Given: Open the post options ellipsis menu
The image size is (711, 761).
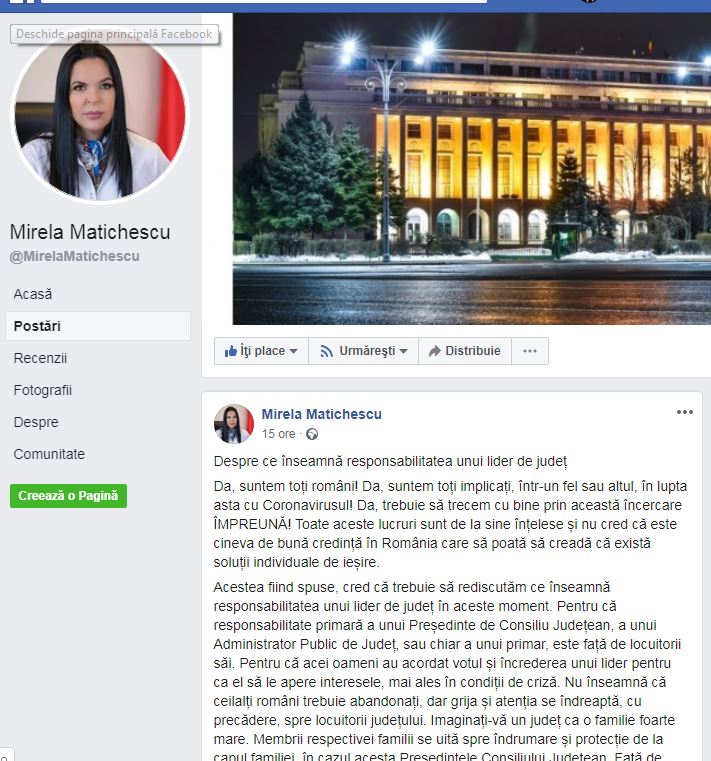Looking at the screenshot, I should pyautogui.click(x=684, y=412).
